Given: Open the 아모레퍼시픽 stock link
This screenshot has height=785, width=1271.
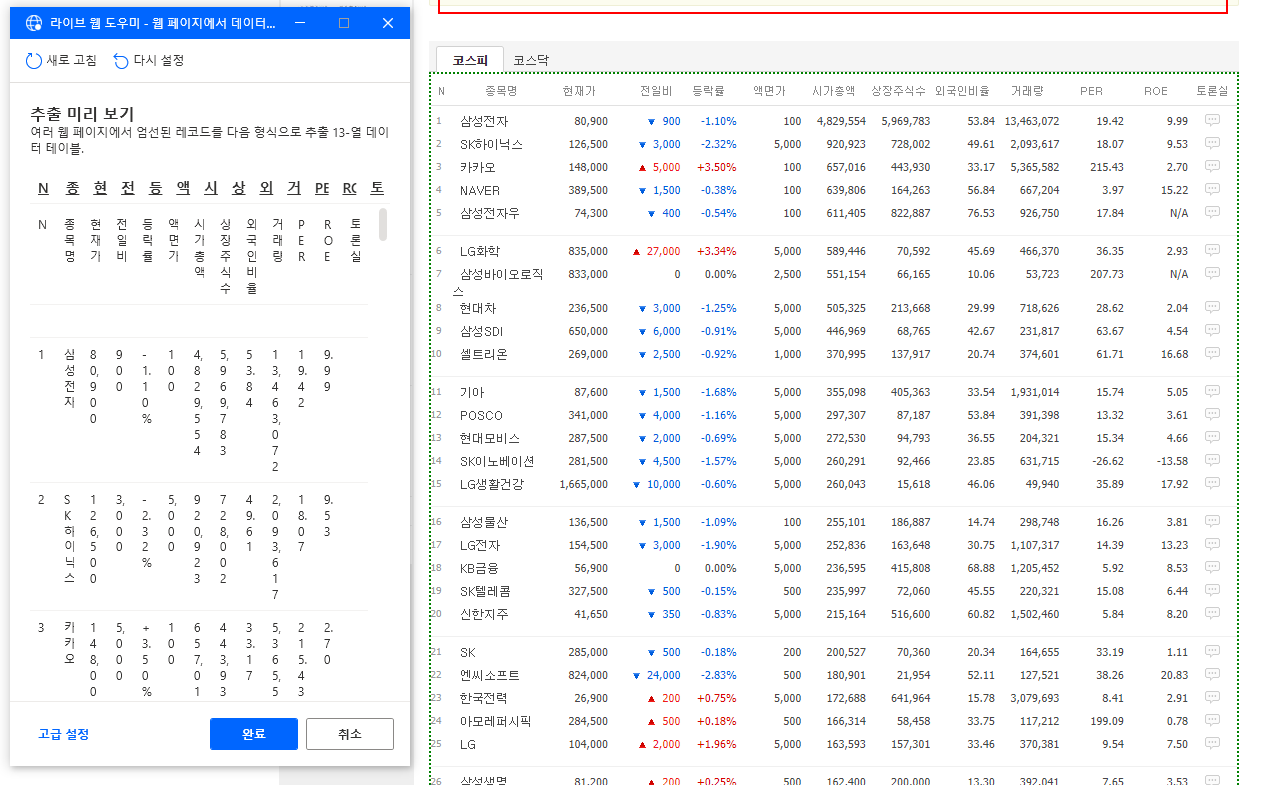Looking at the screenshot, I should coord(496,721).
